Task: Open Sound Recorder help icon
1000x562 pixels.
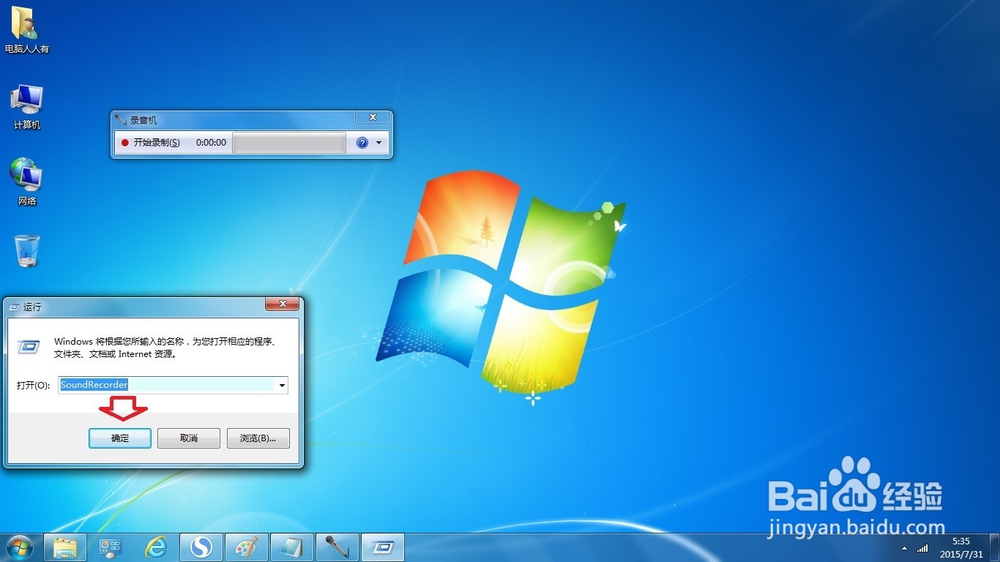Action: click(362, 143)
